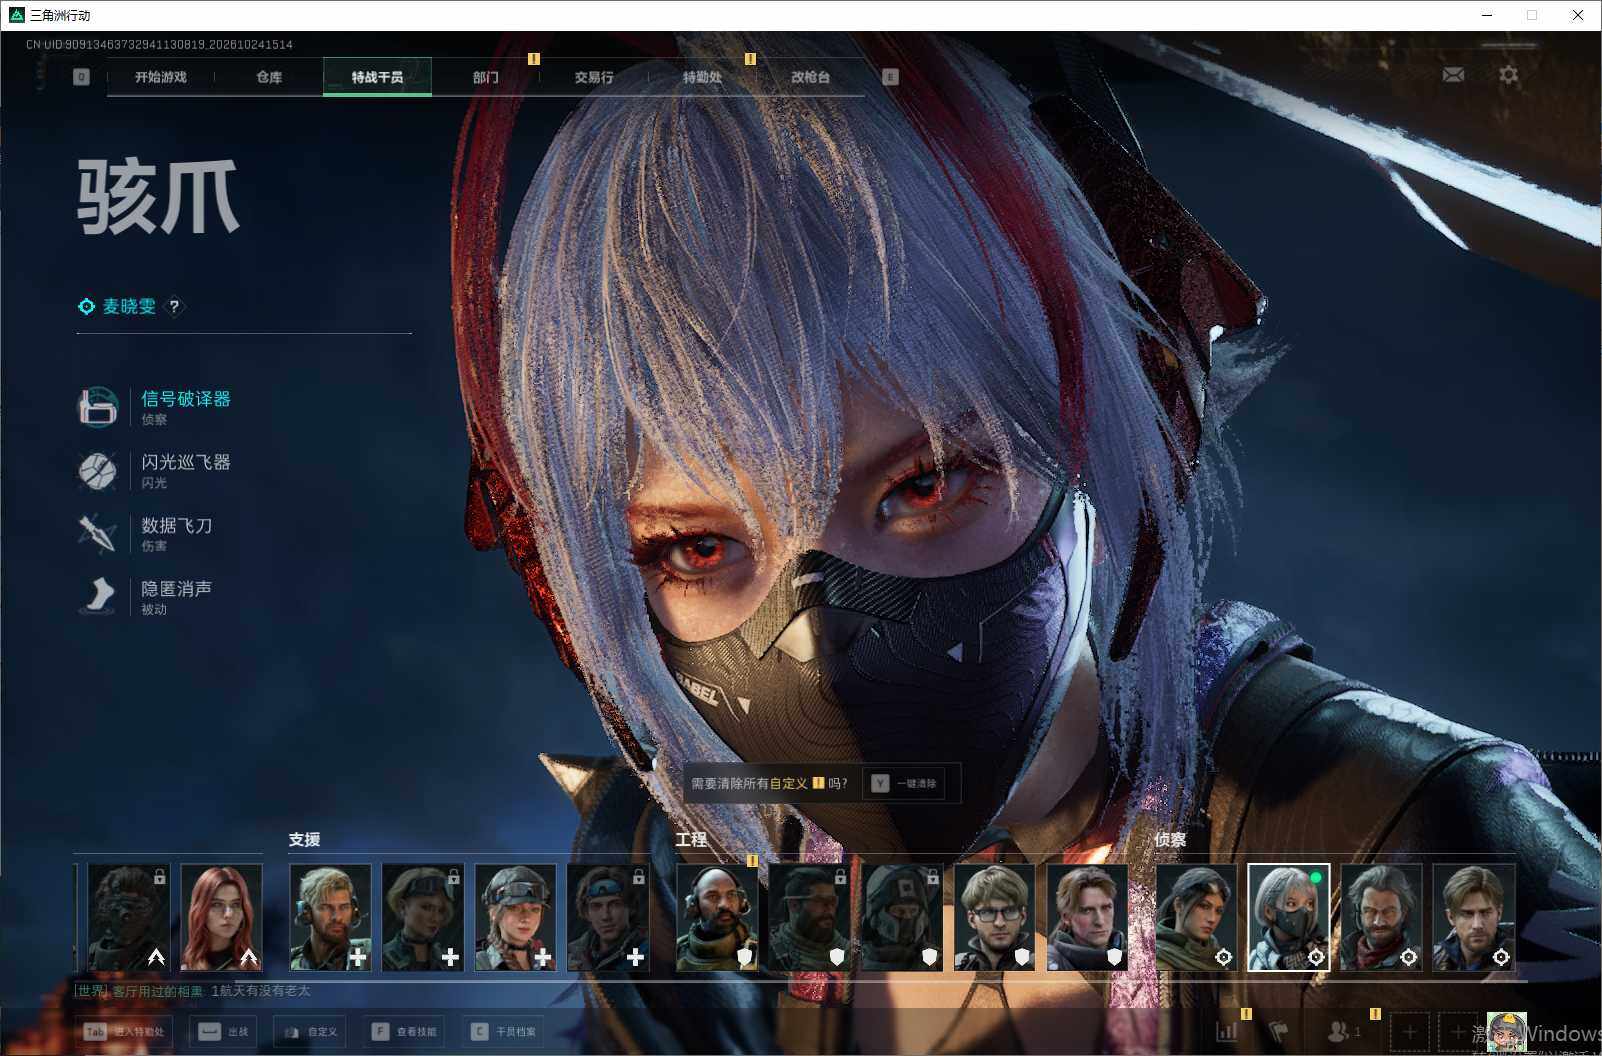The height and width of the screenshot is (1056, 1602).
Task: Switch to the 仓库 tab
Action: click(x=269, y=77)
